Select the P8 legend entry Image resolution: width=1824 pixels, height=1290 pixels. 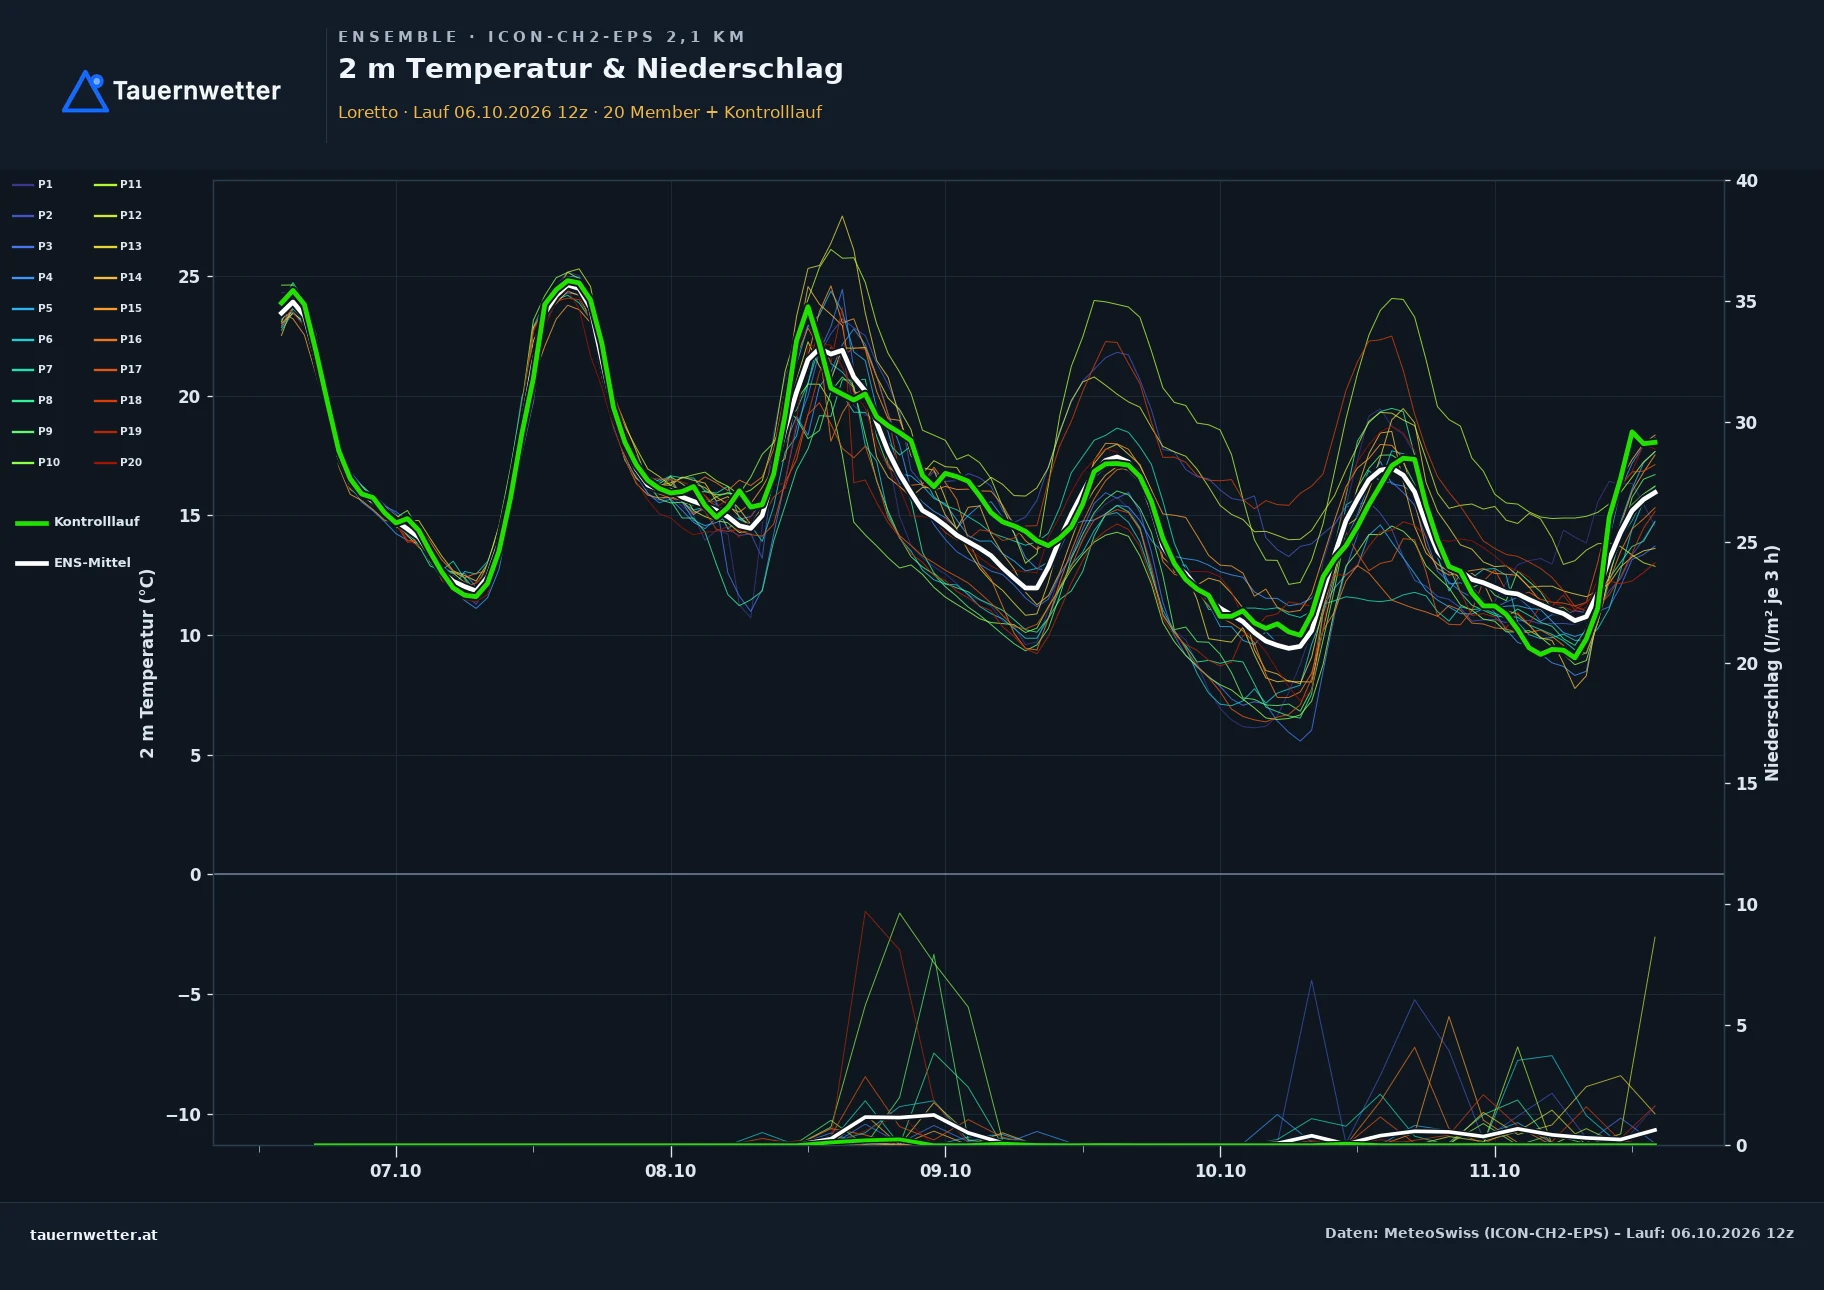[x=32, y=400]
